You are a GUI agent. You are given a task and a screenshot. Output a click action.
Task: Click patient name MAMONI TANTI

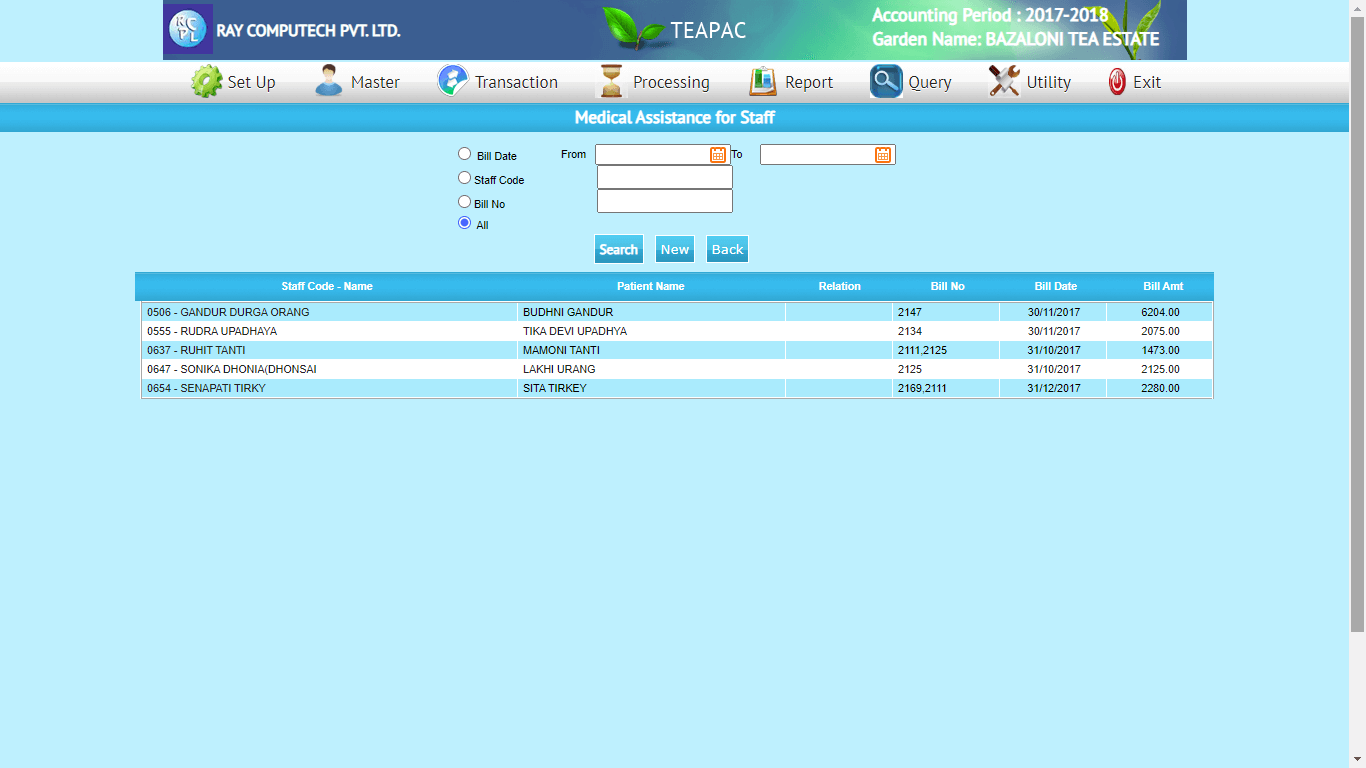[x=560, y=350]
